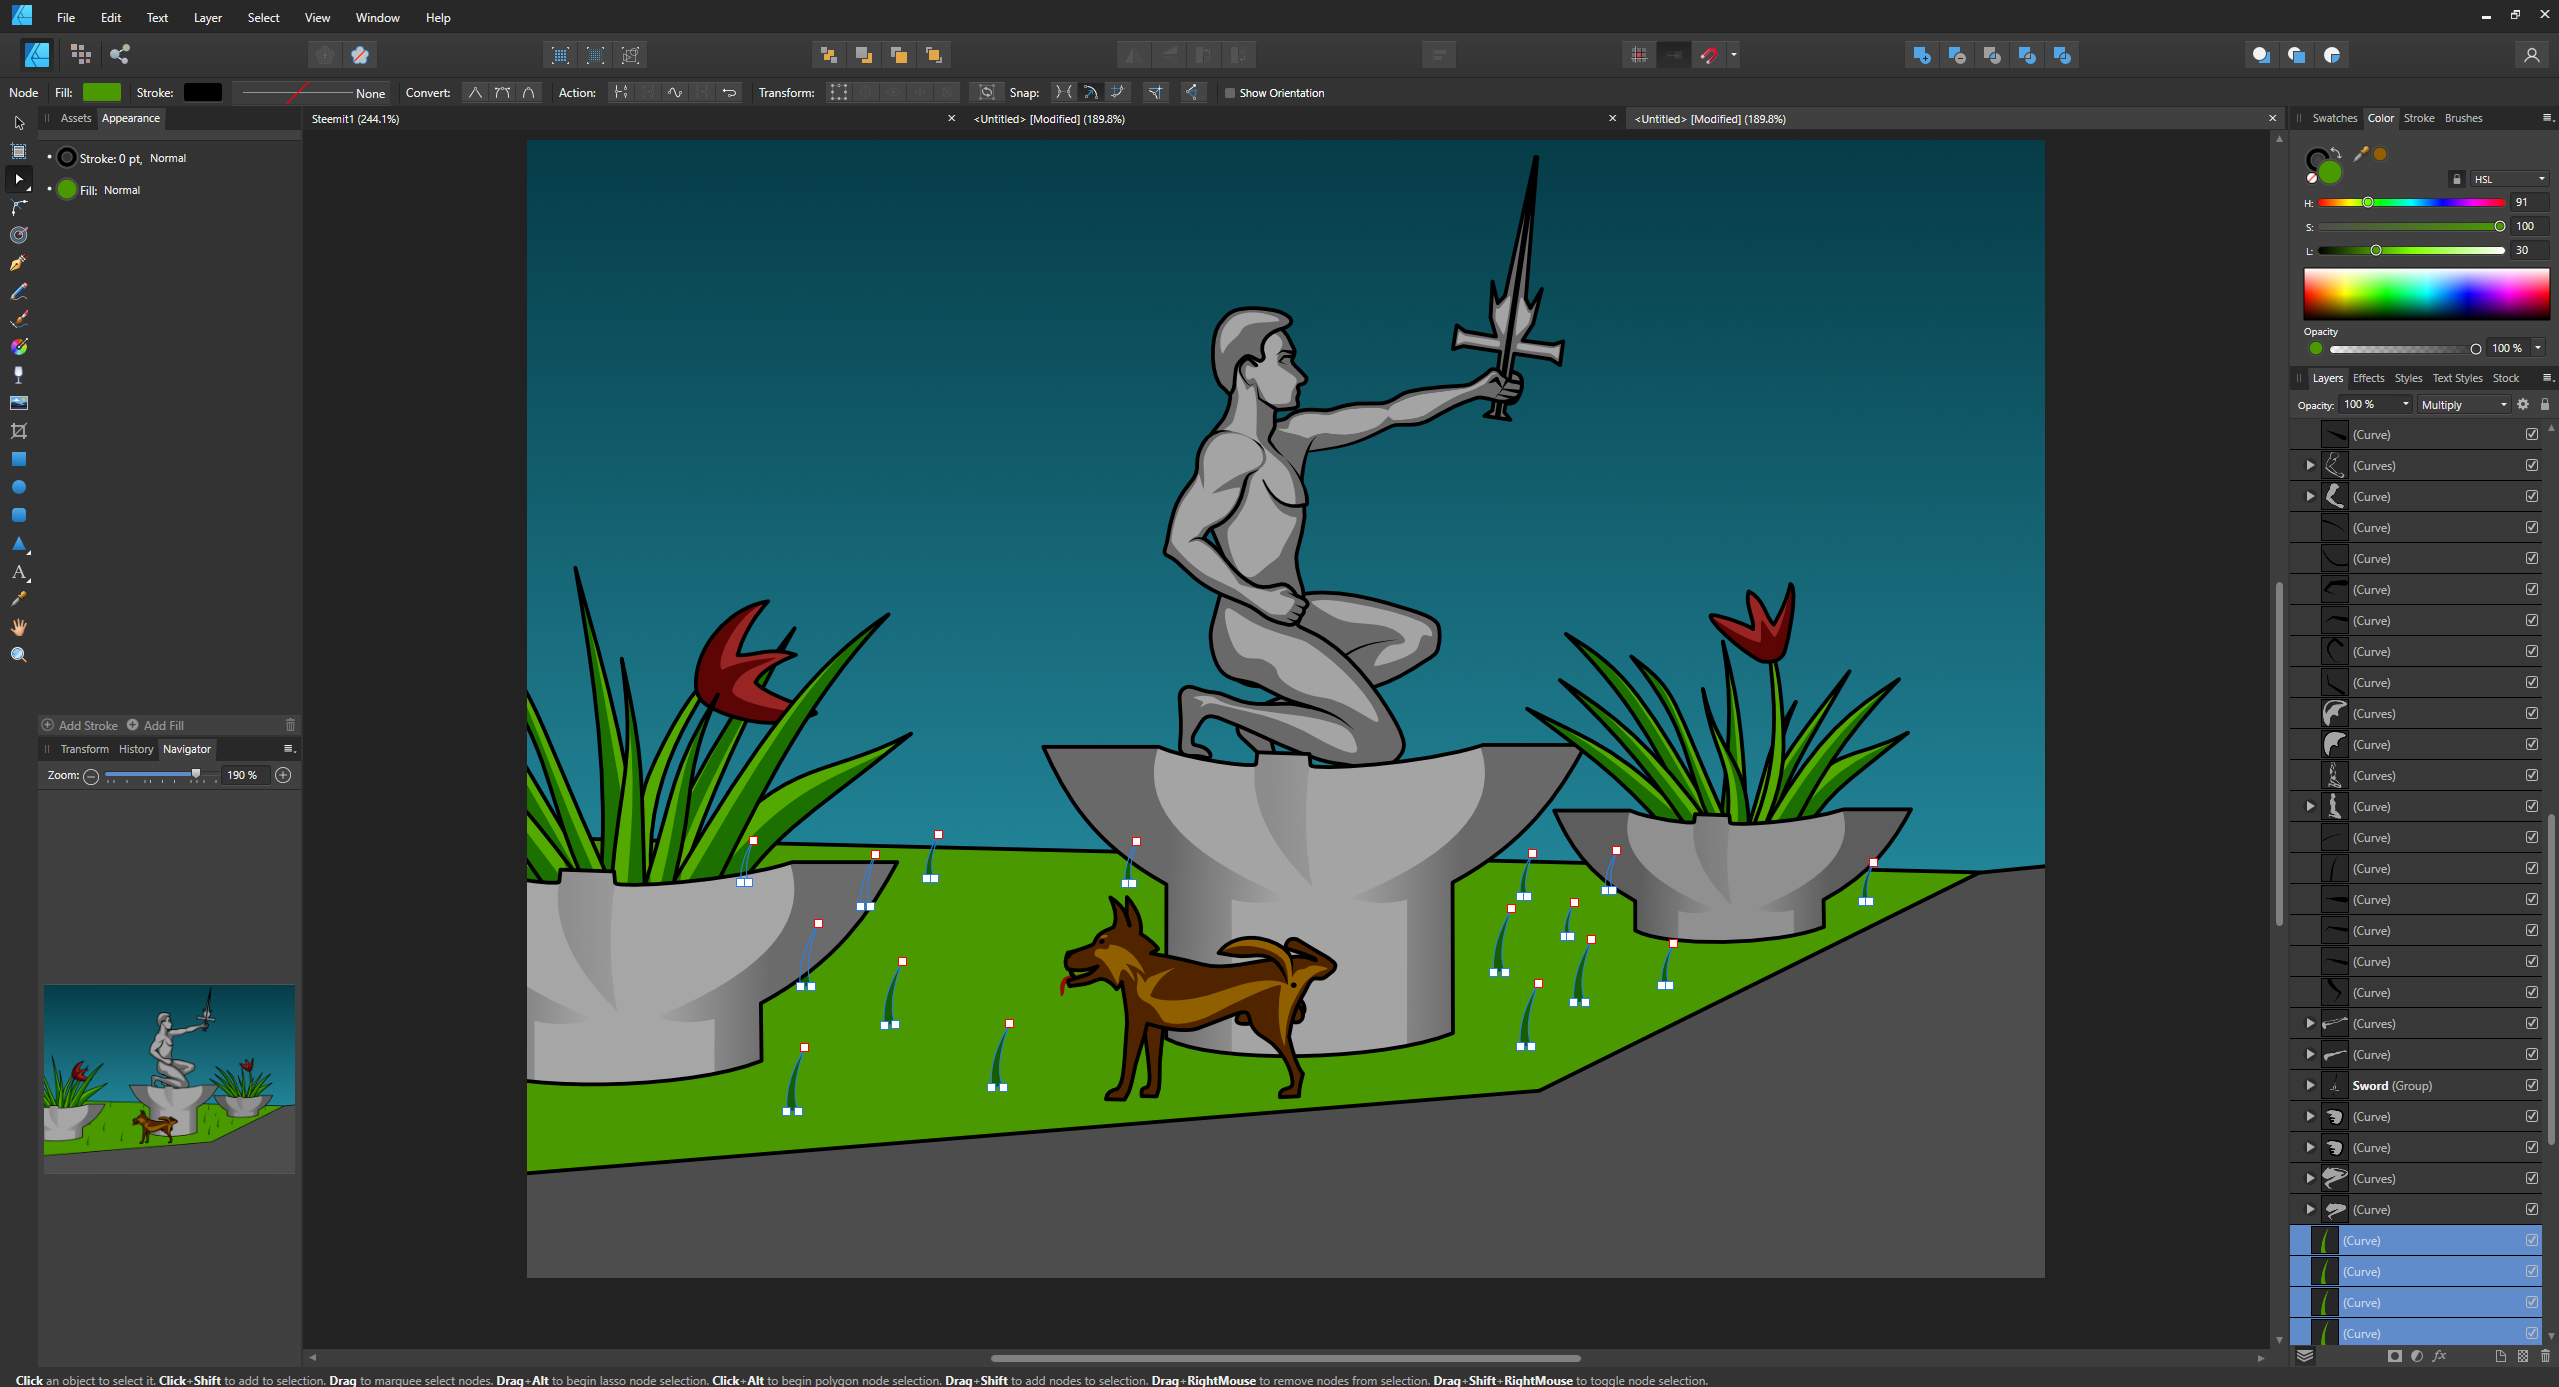This screenshot has height=1387, width=2559.
Task: Toggle visibility of topmost Curve layer
Action: 2531,434
